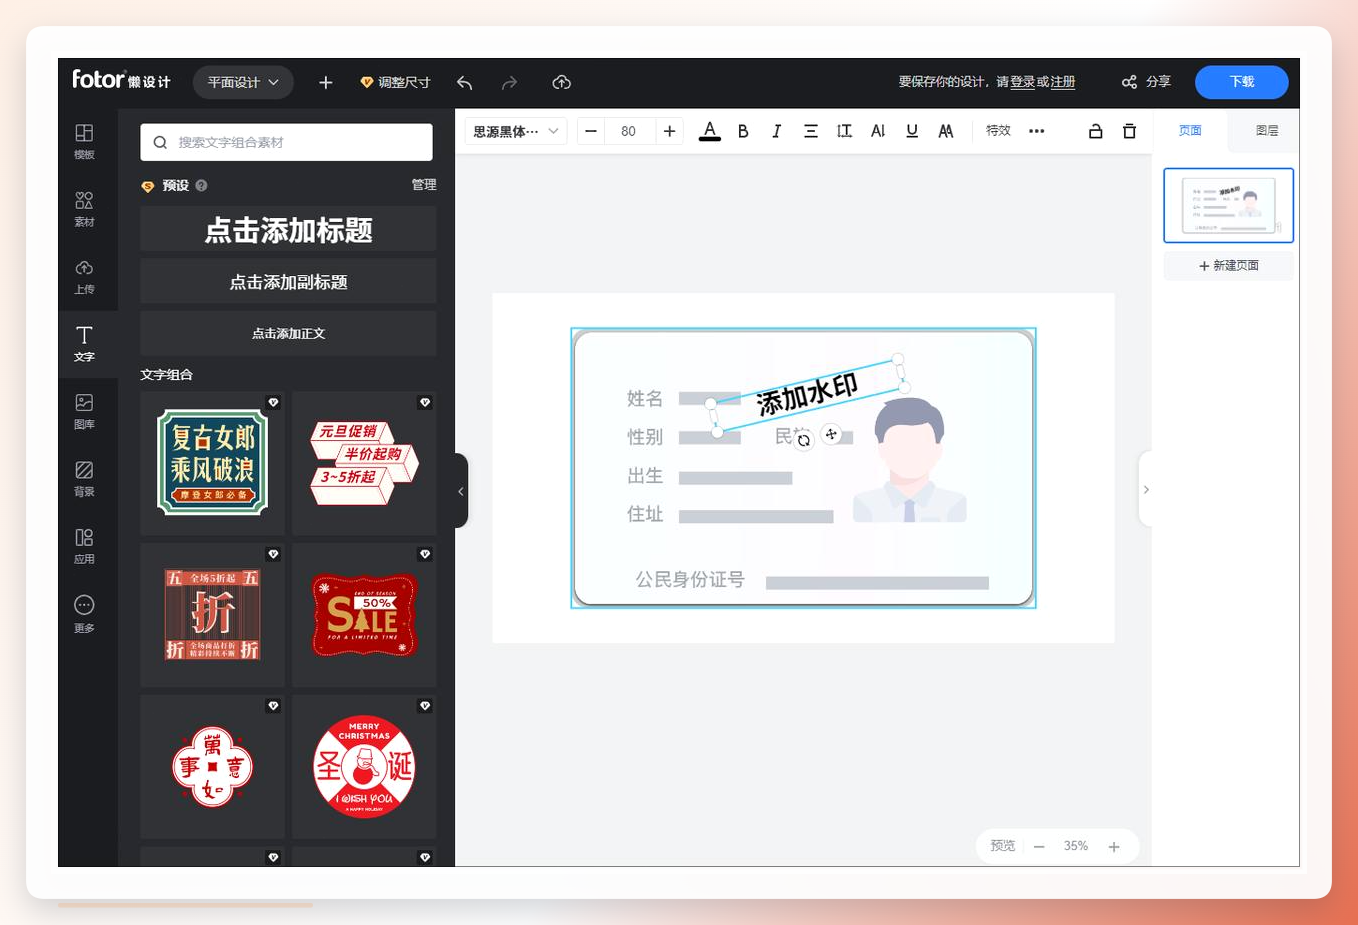Expand the 思源黑体 font dropdown

[x=516, y=131]
